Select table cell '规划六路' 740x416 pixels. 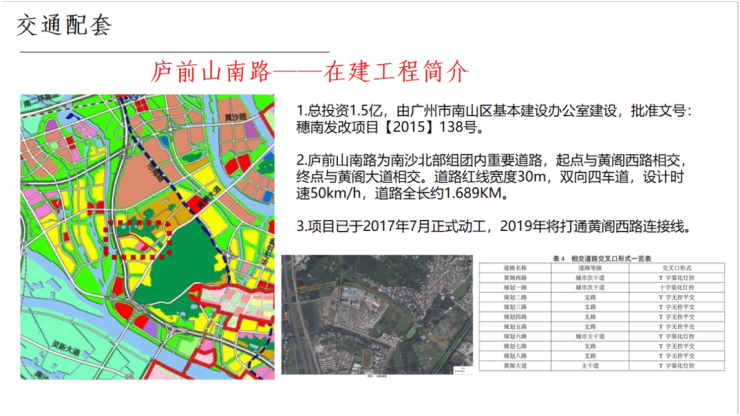[515, 336]
